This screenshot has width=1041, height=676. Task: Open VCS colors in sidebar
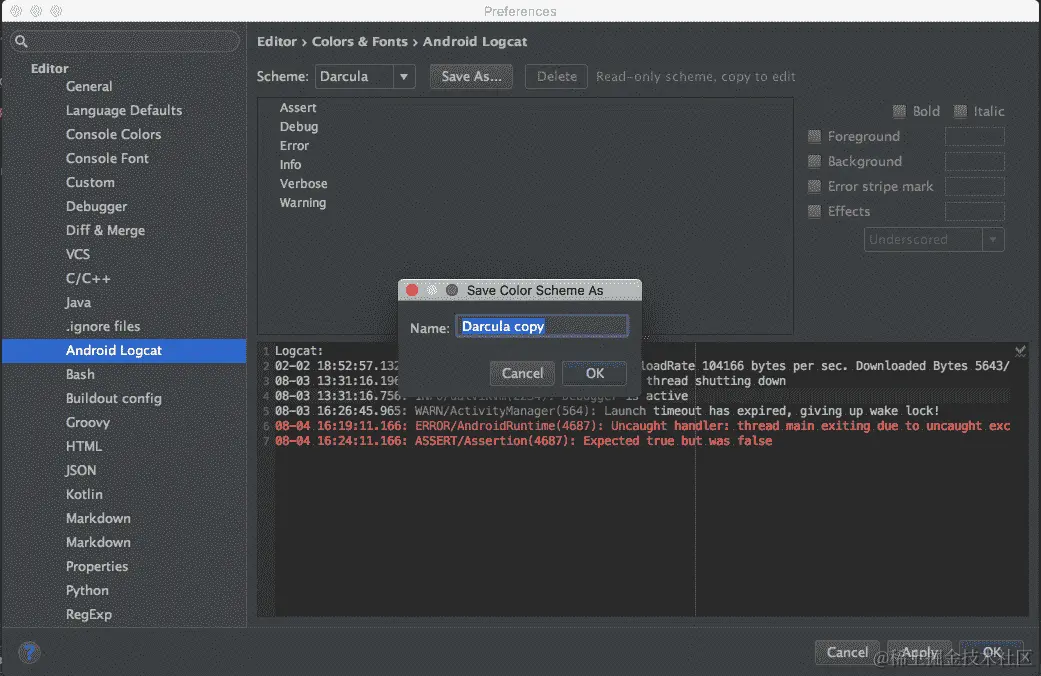[78, 254]
